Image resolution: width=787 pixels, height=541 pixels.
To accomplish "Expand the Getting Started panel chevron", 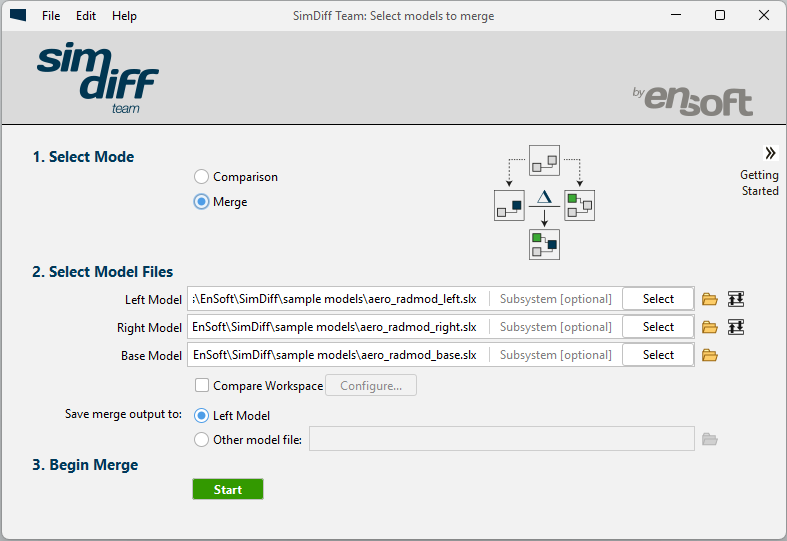I will [x=770, y=153].
